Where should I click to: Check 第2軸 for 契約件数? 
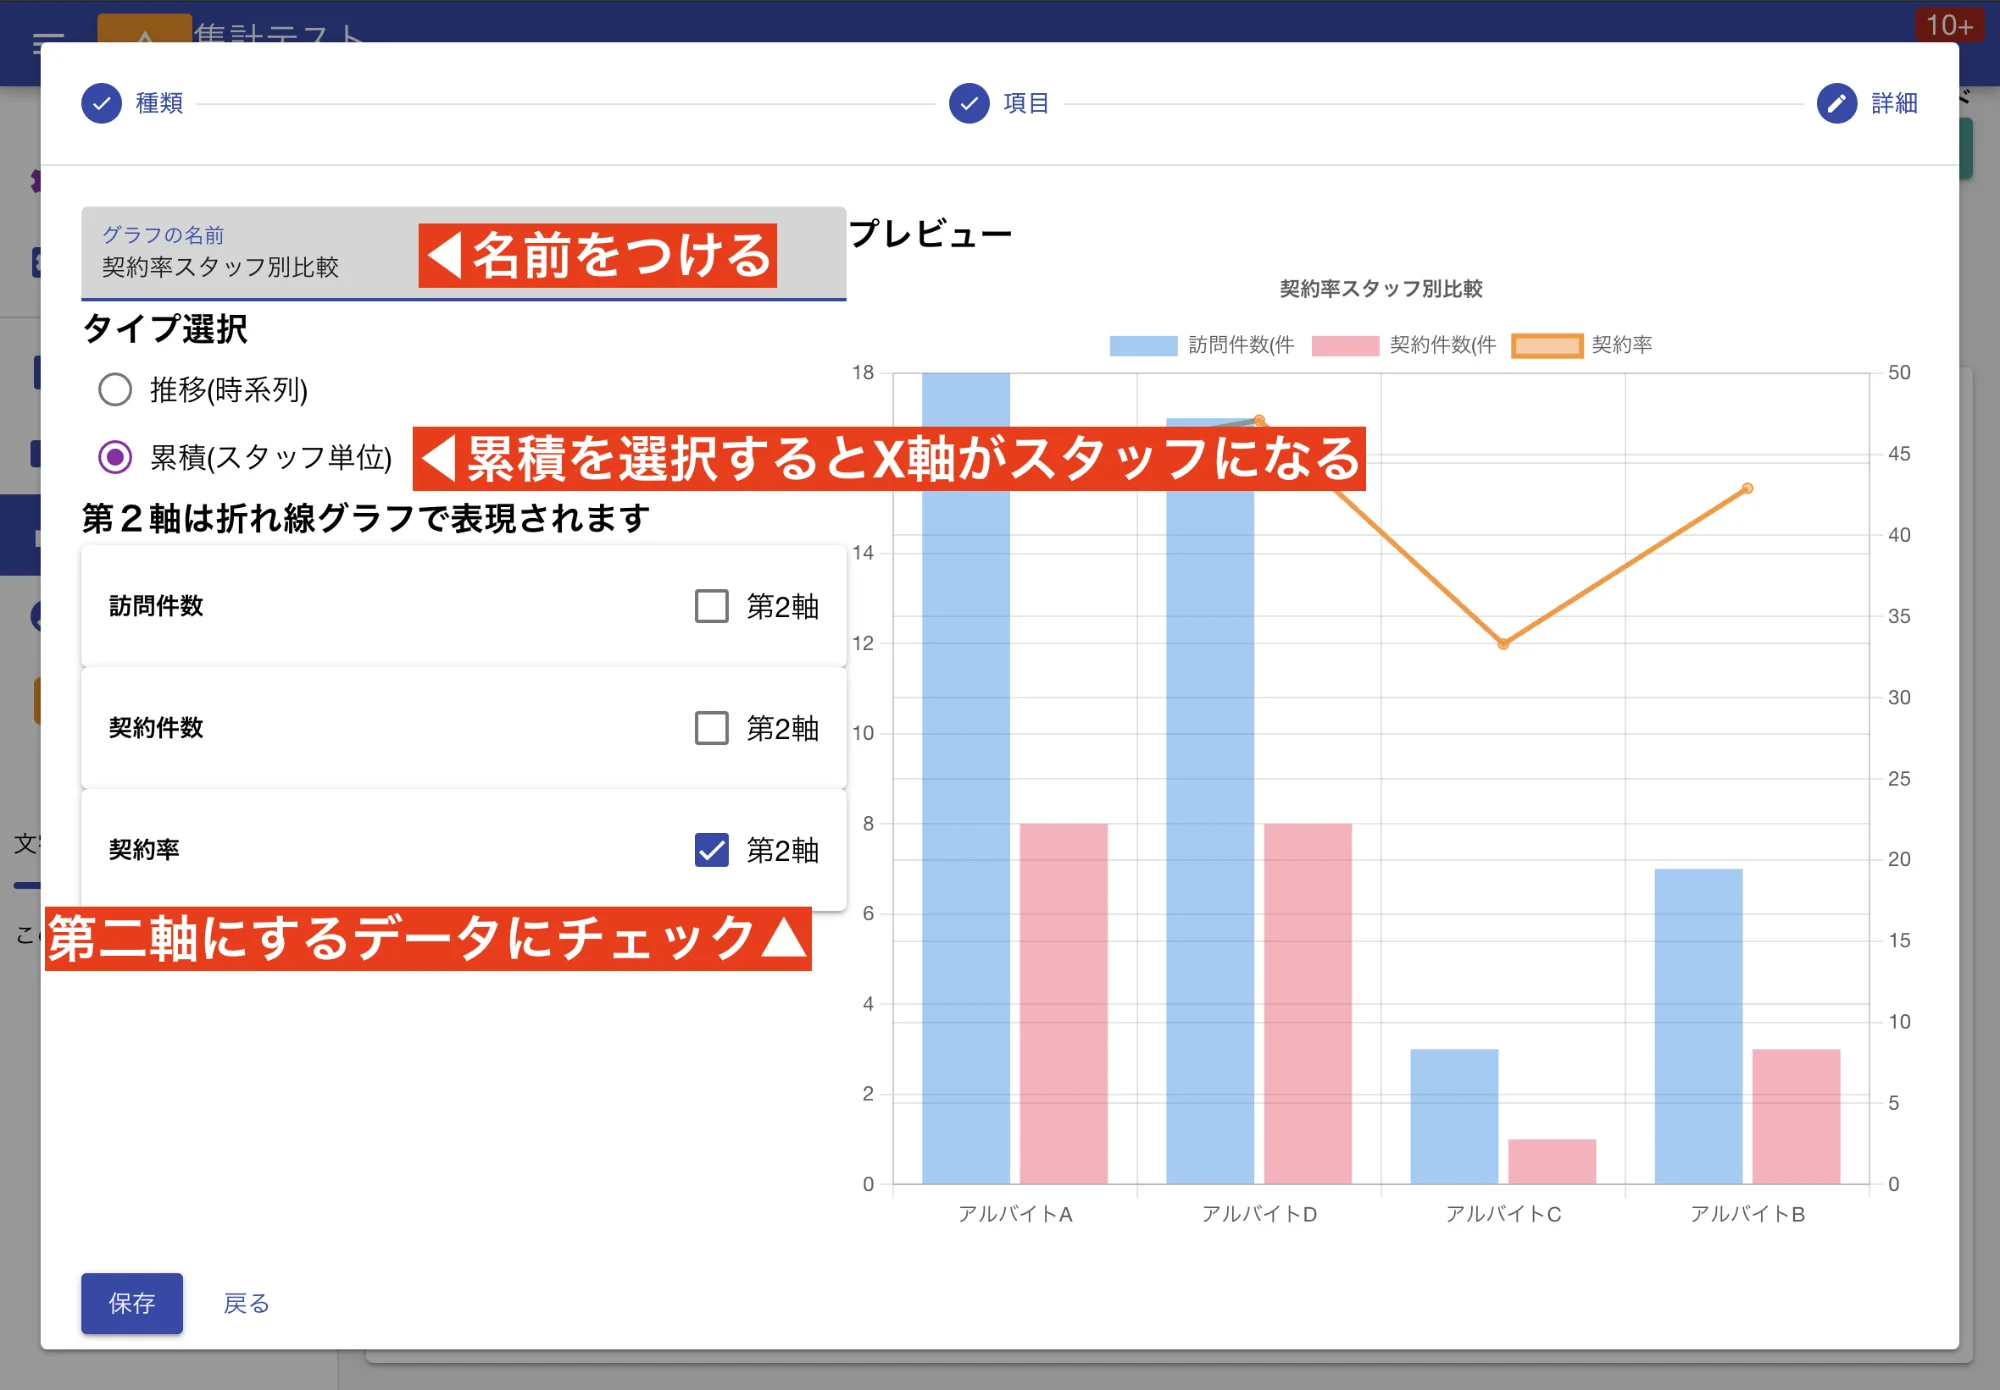(x=710, y=728)
